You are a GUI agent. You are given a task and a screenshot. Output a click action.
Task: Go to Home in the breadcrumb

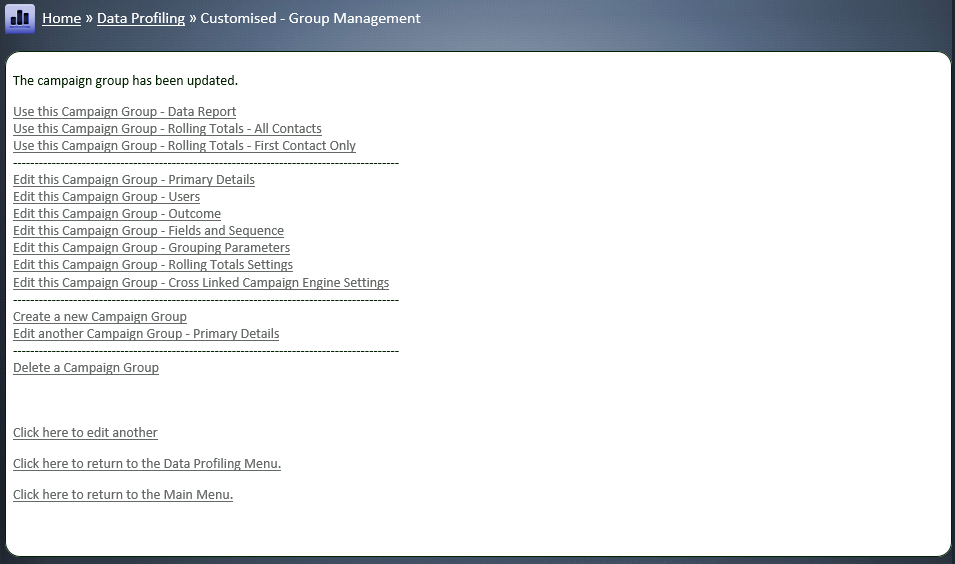coord(61,19)
